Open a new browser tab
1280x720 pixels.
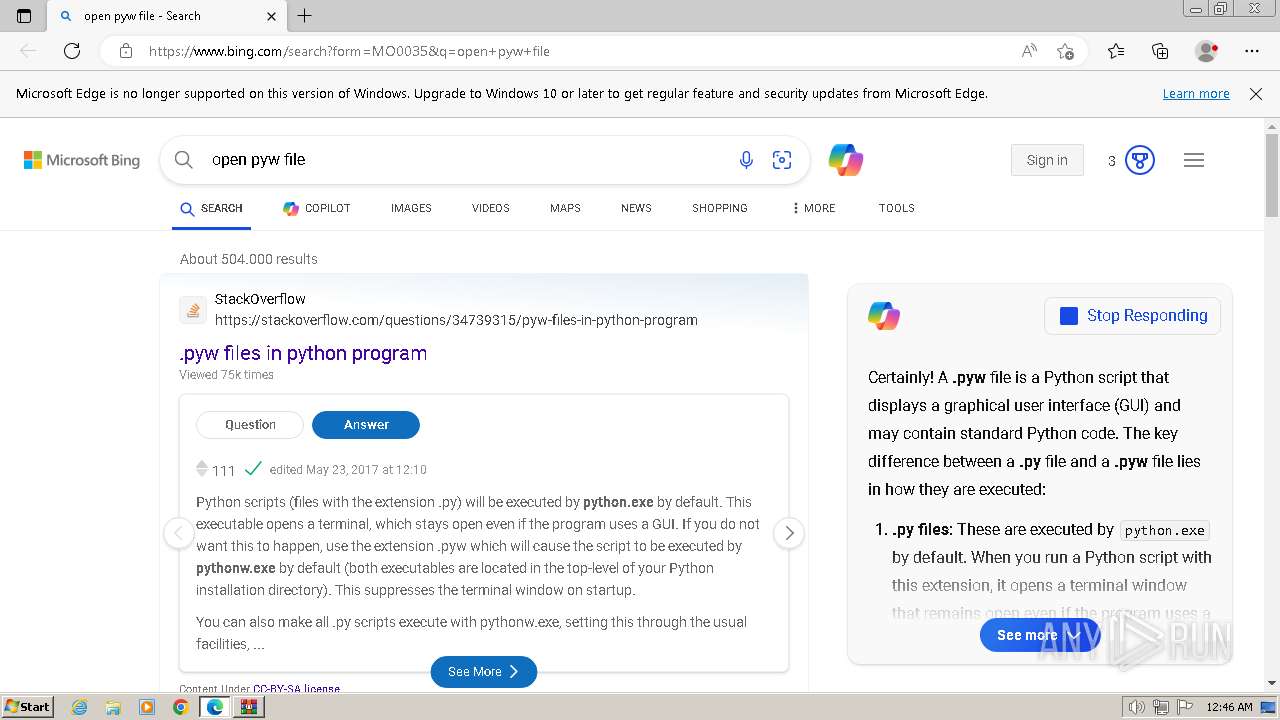coord(305,16)
